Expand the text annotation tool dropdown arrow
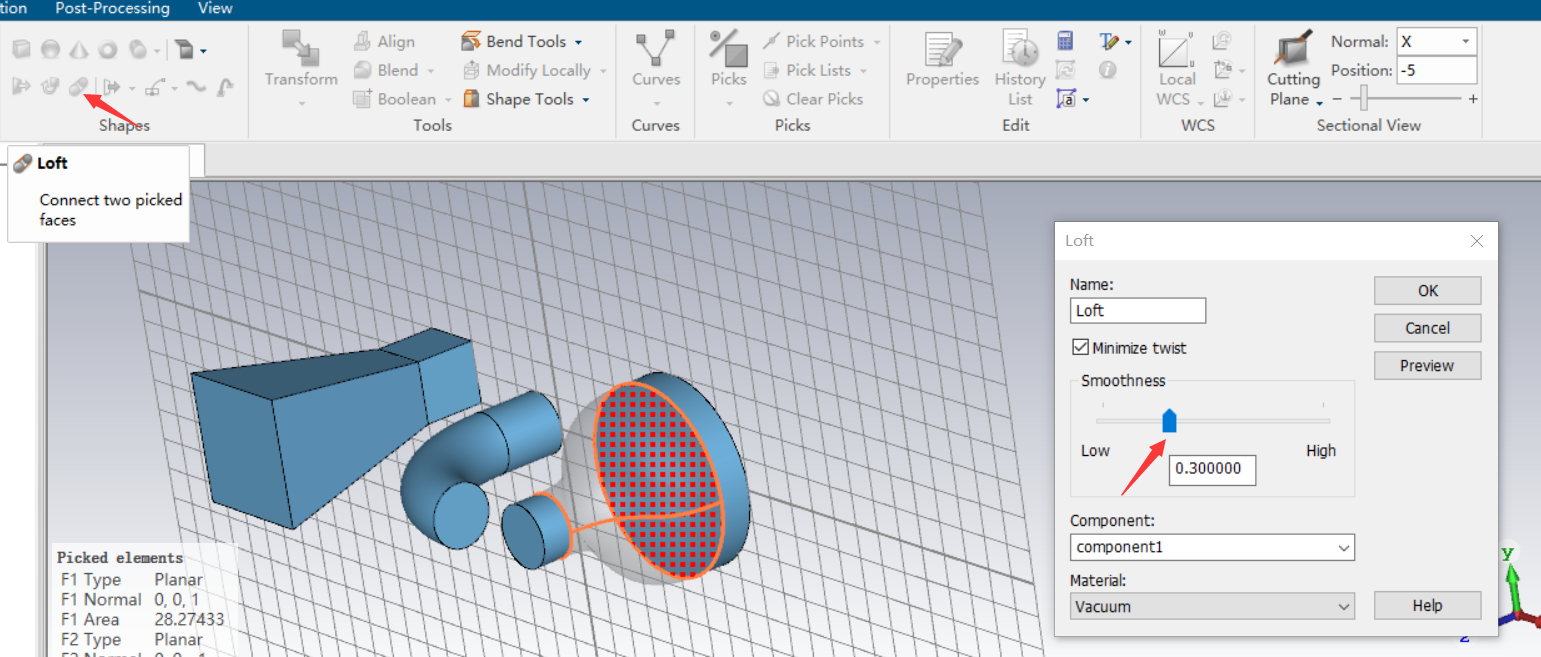Screen dimensions: 1541x657 coord(1128,42)
